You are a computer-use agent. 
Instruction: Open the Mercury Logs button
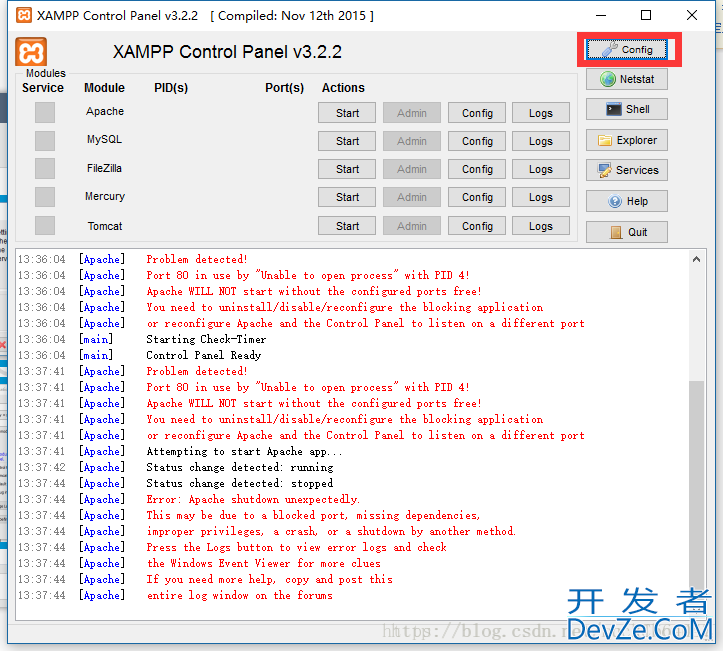pyautogui.click(x=541, y=197)
